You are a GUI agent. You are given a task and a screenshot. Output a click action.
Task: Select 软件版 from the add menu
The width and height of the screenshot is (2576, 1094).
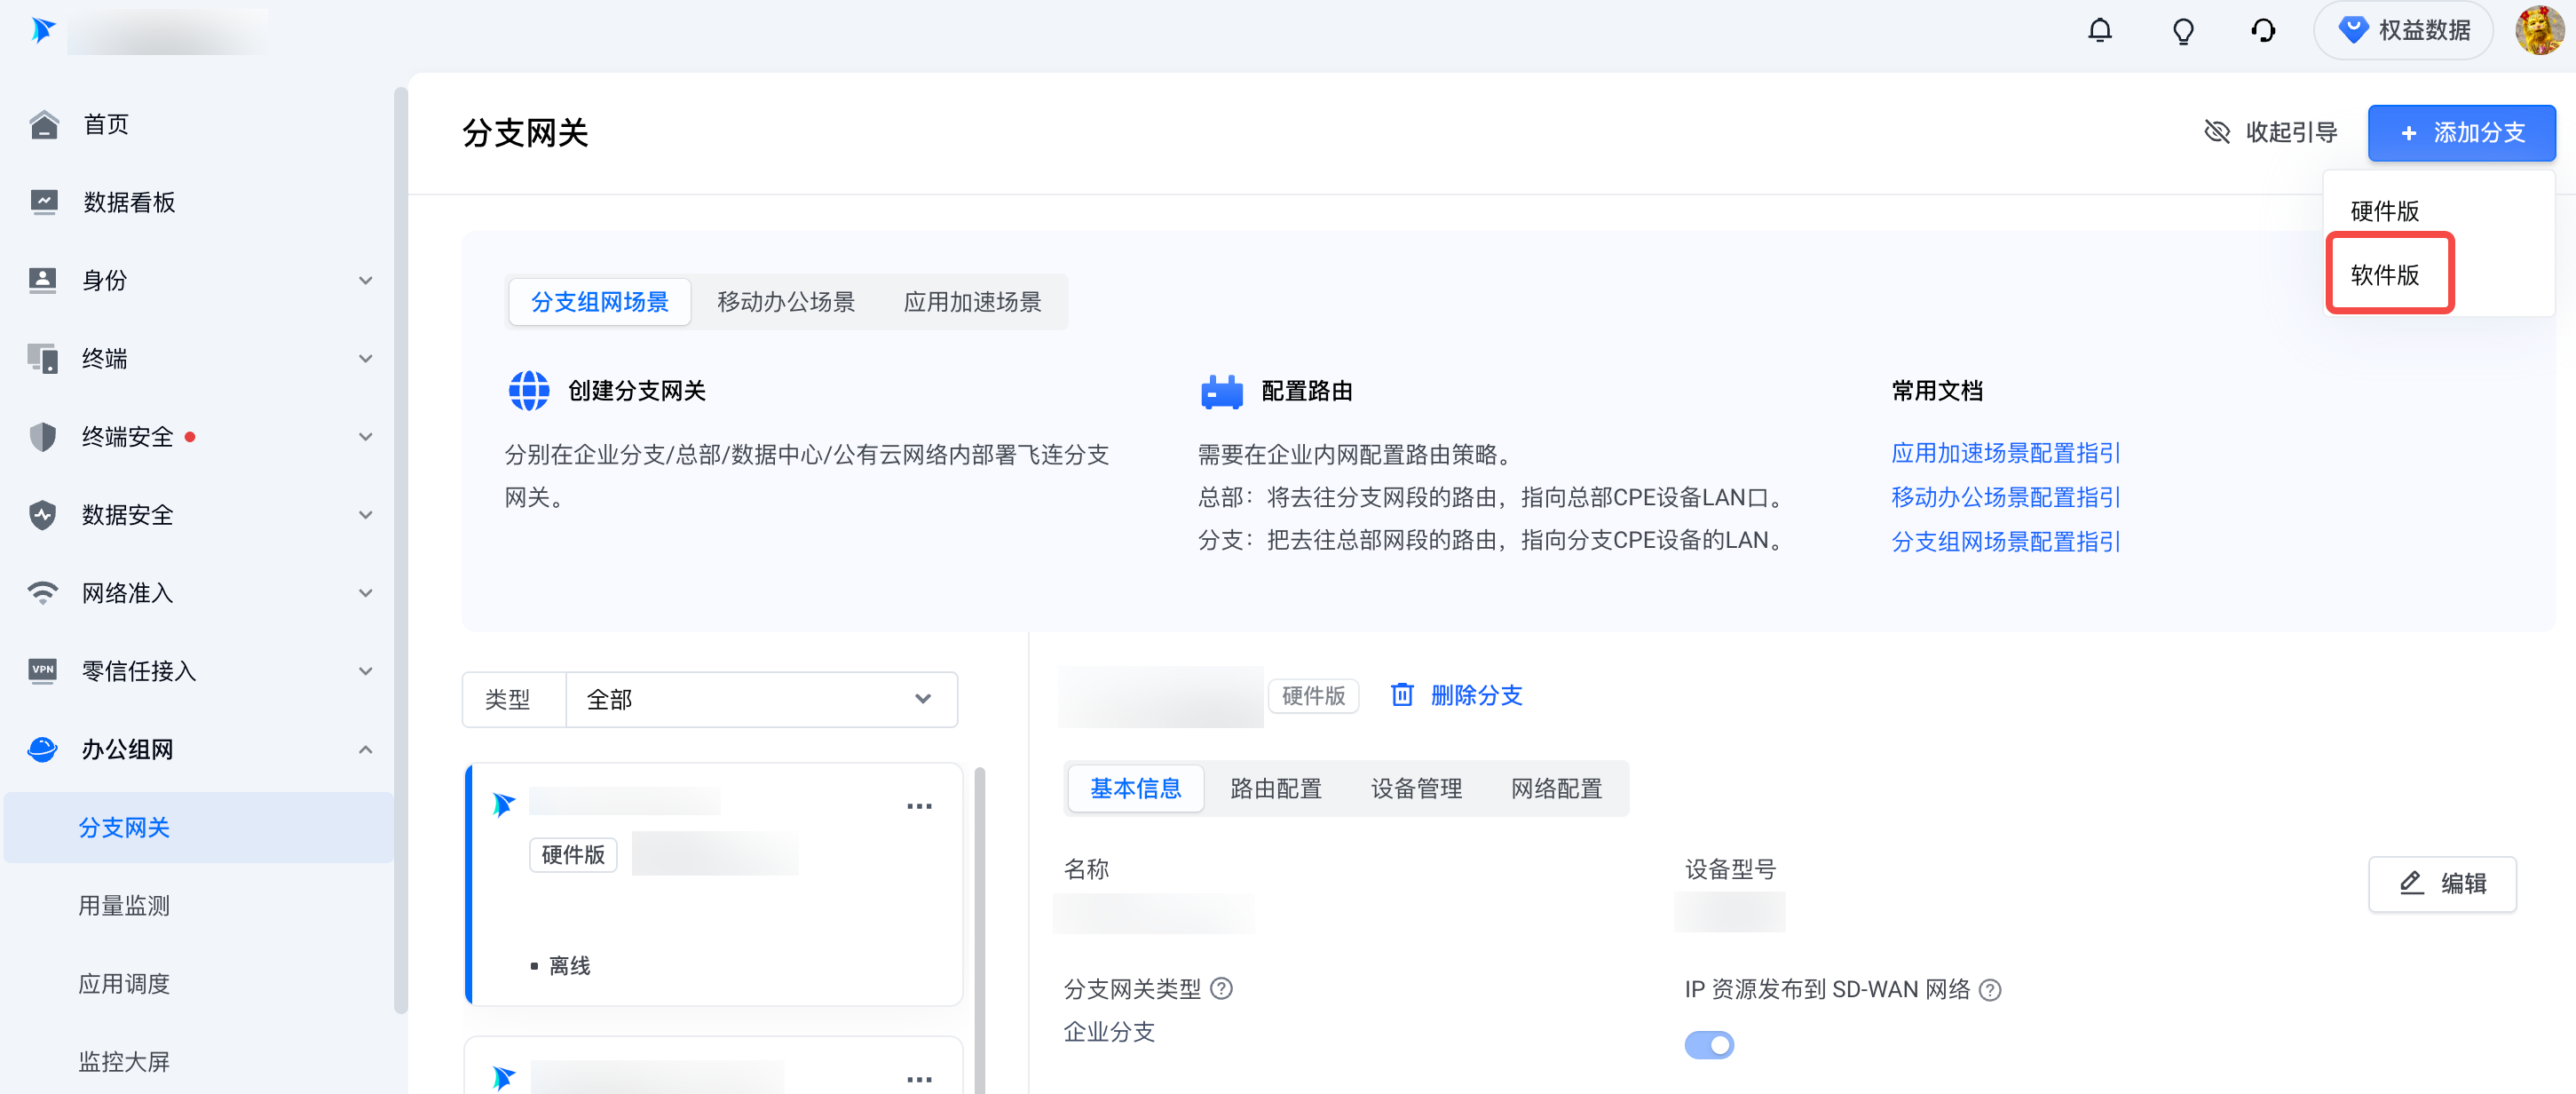coord(2385,275)
